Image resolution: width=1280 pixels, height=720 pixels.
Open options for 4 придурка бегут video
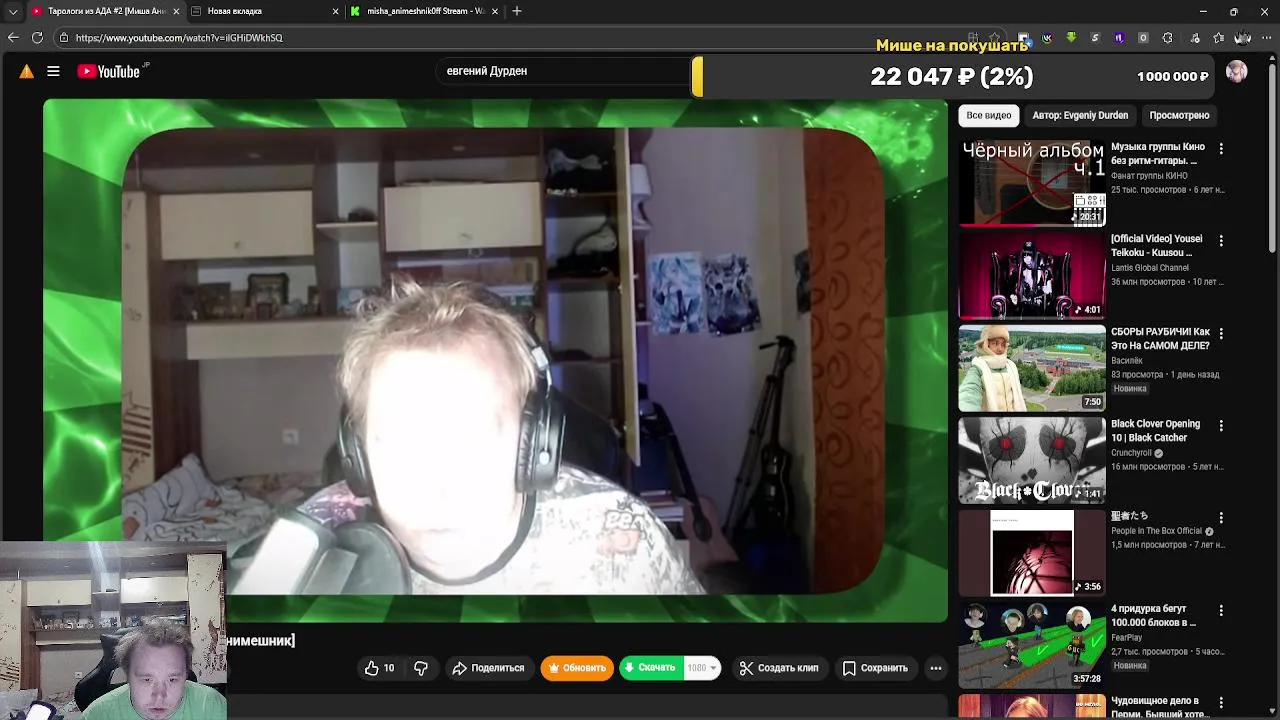pyautogui.click(x=1221, y=610)
